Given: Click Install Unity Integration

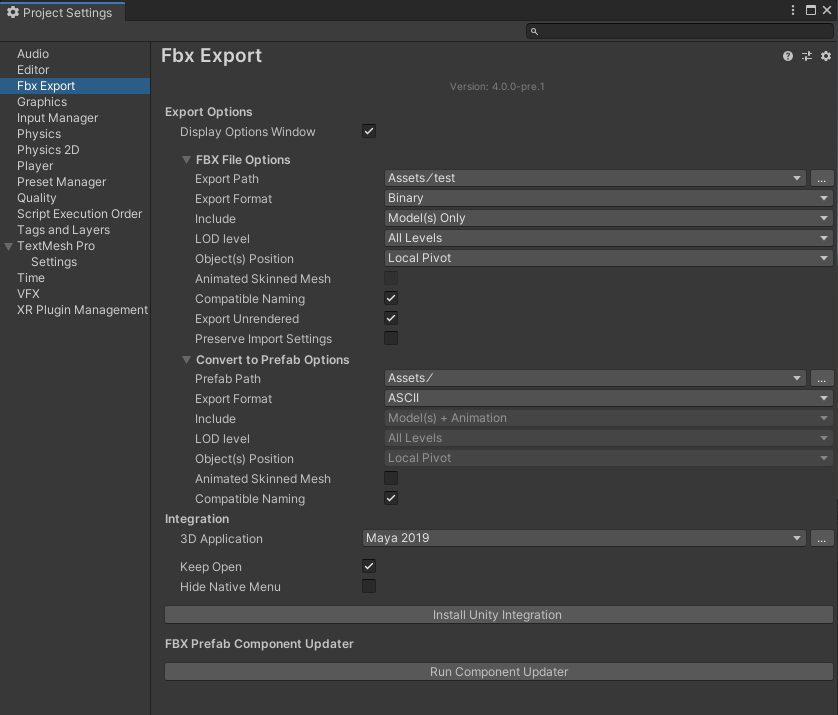Looking at the screenshot, I should 497,615.
